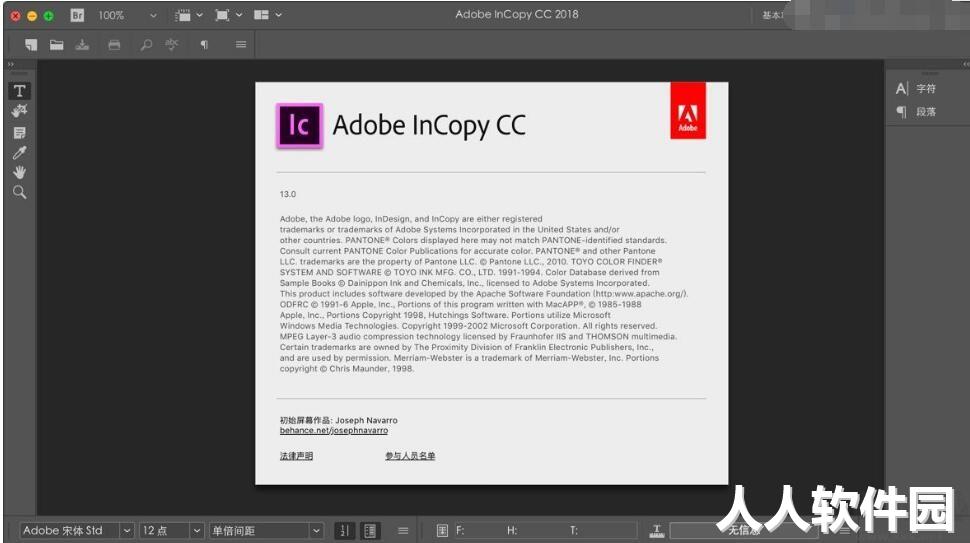
Task: Click the Open folder icon
Action: coord(56,45)
